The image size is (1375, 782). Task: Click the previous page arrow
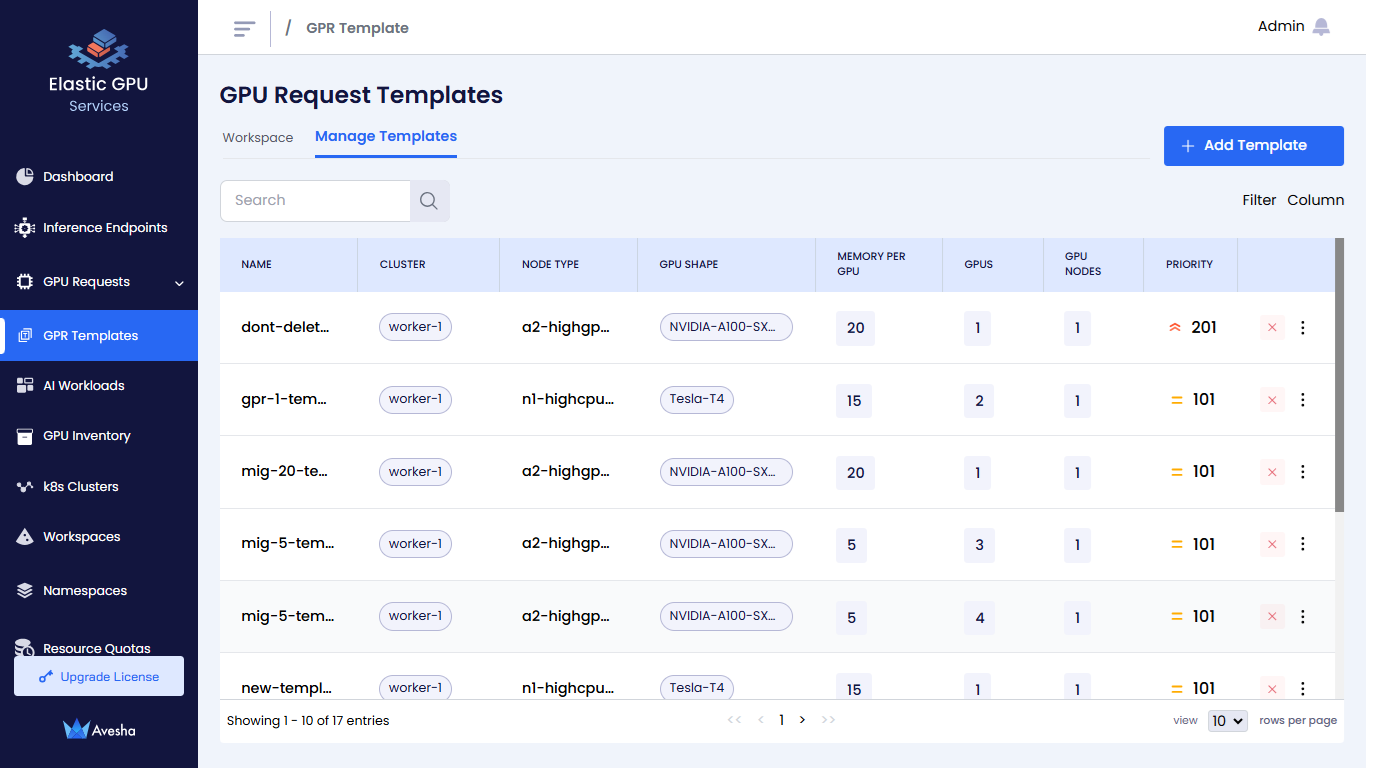pos(760,720)
